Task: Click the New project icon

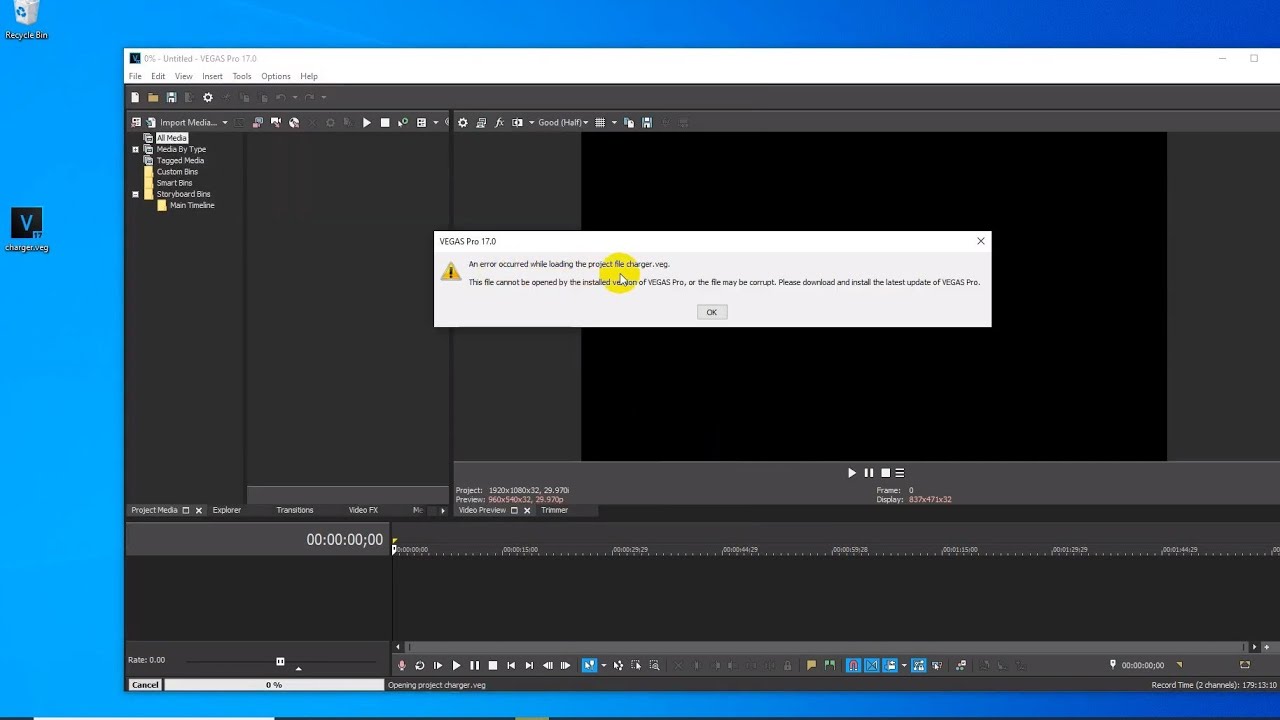Action: point(135,97)
